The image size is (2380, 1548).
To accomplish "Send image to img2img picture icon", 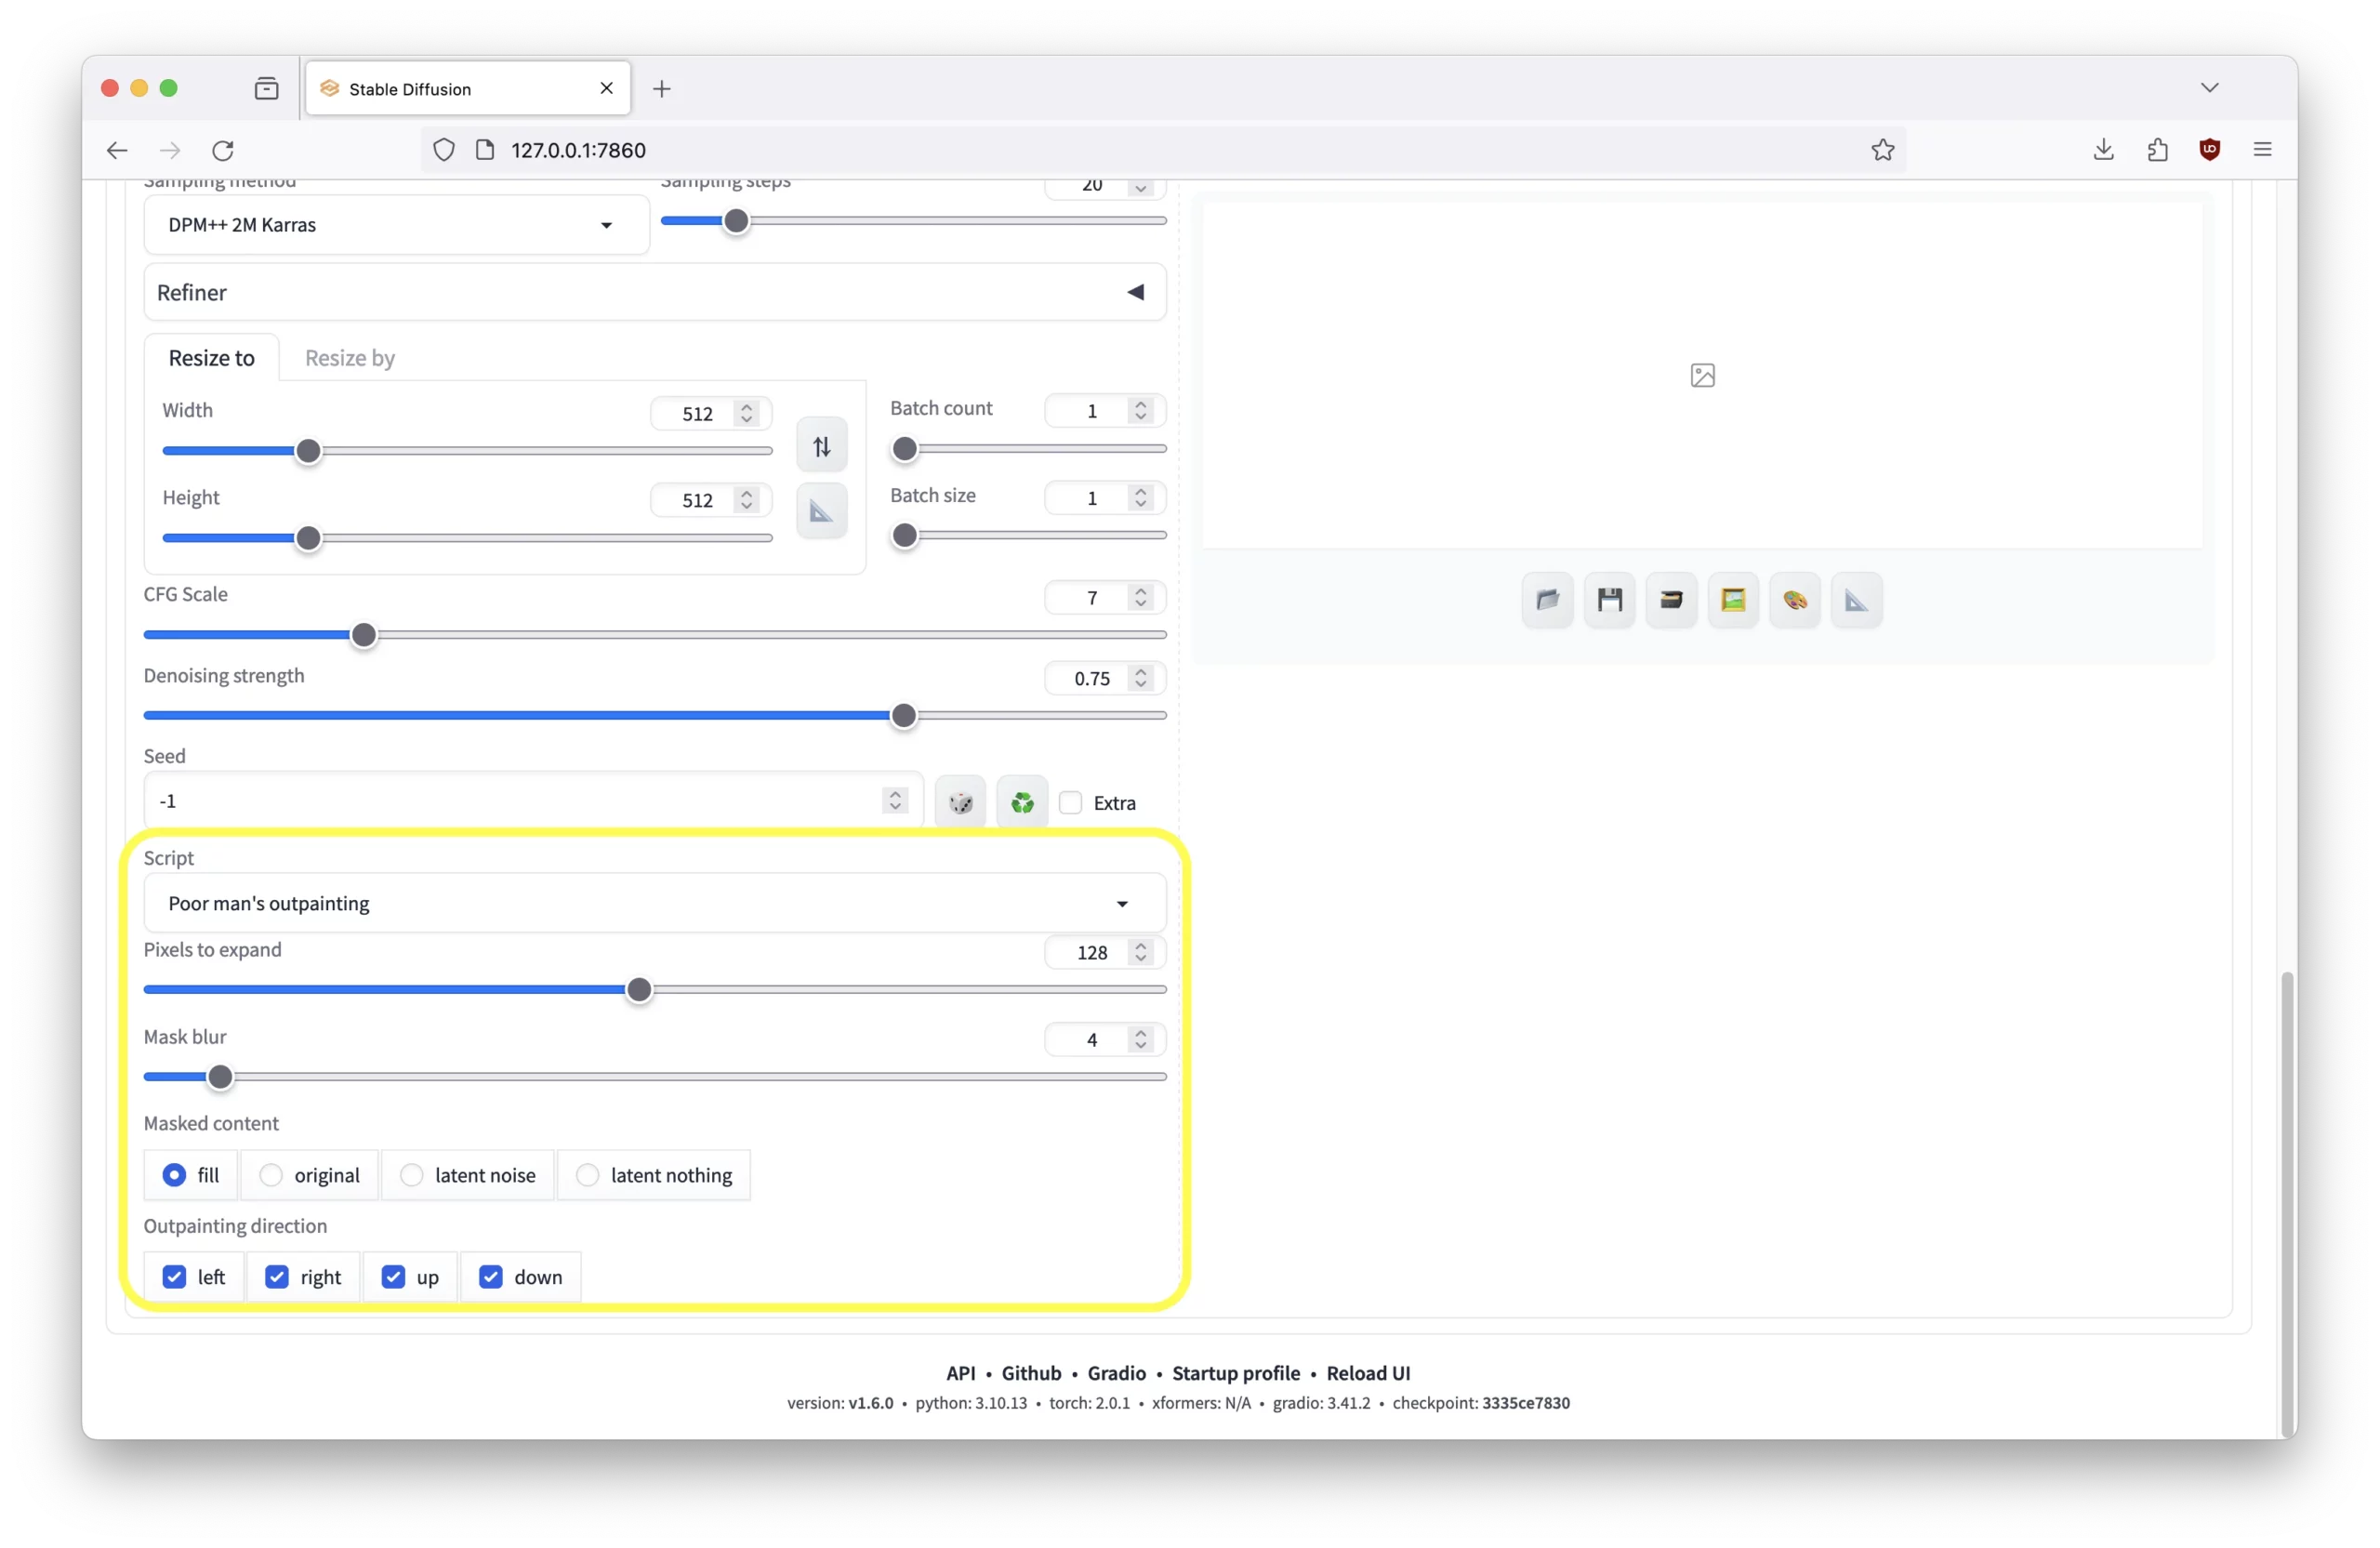I will click(1733, 600).
